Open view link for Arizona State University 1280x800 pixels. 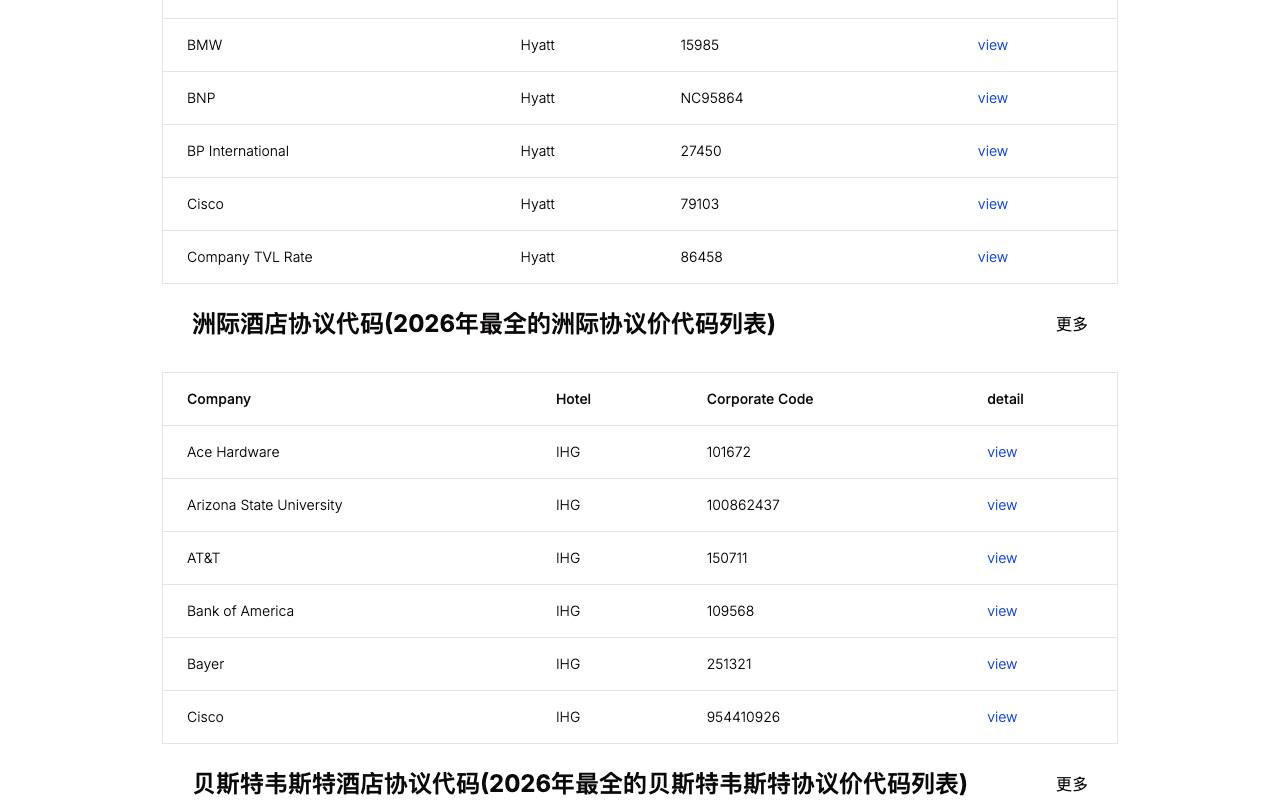[1002, 505]
